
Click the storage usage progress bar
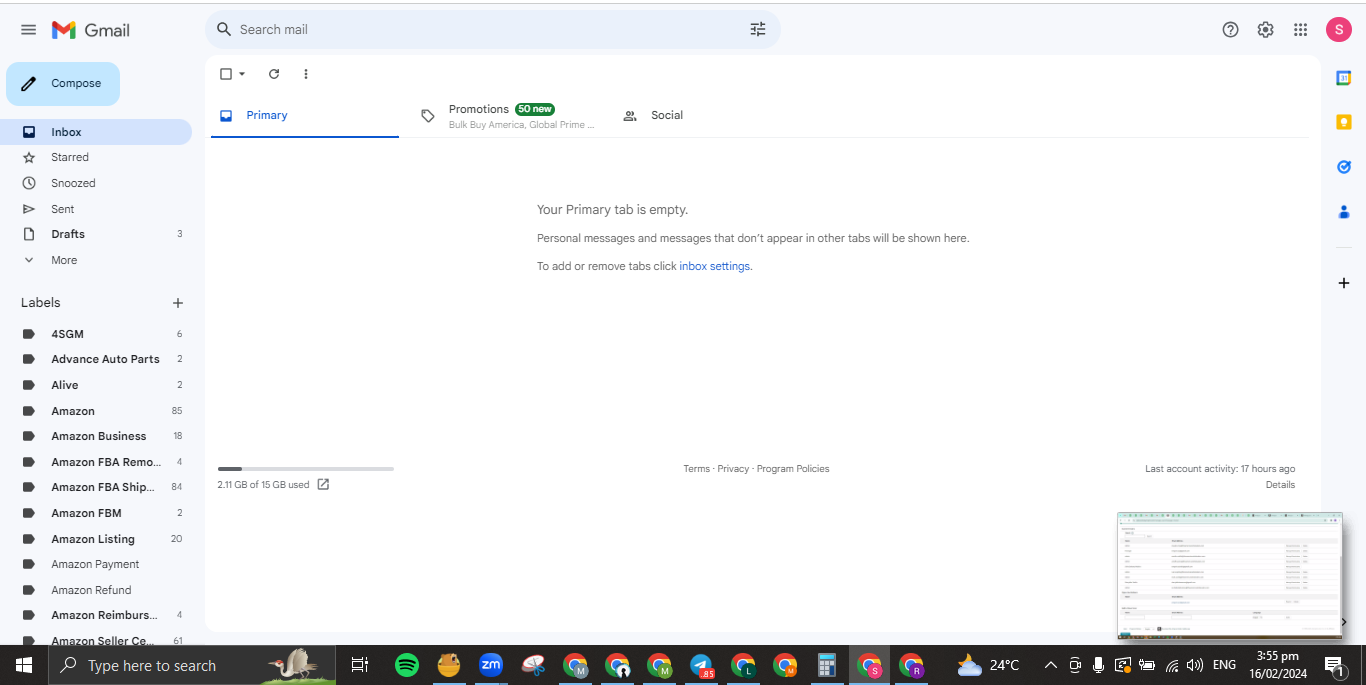(306, 468)
